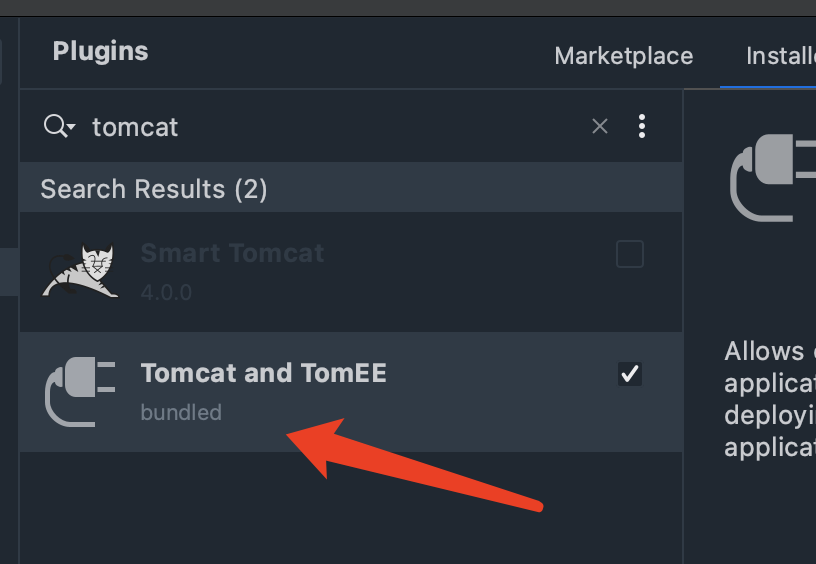
Task: Click the Plugins heading
Action: pos(100,52)
